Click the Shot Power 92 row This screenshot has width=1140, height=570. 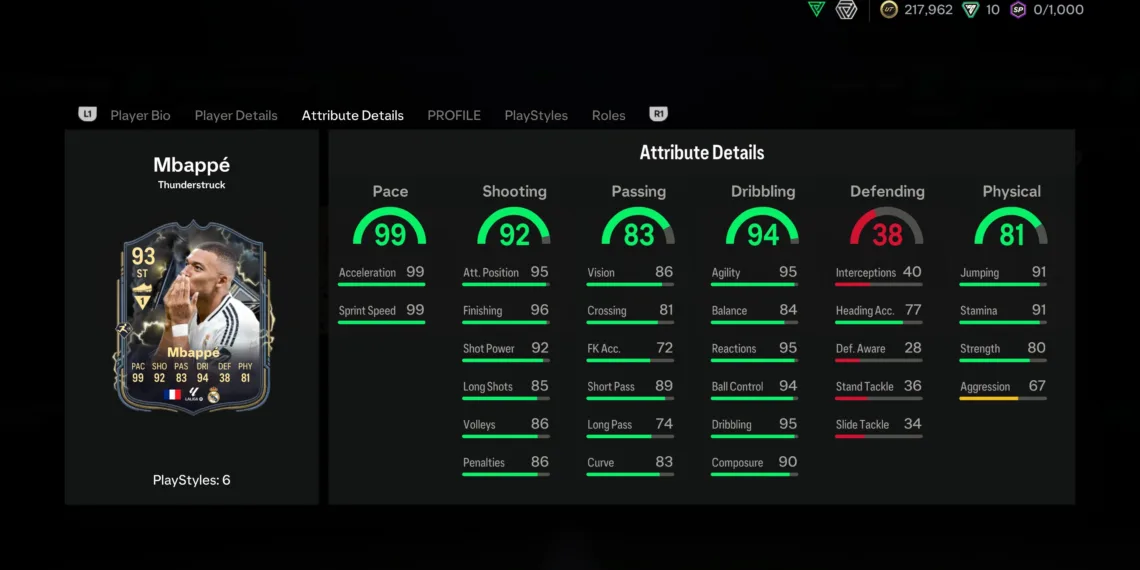[506, 350]
